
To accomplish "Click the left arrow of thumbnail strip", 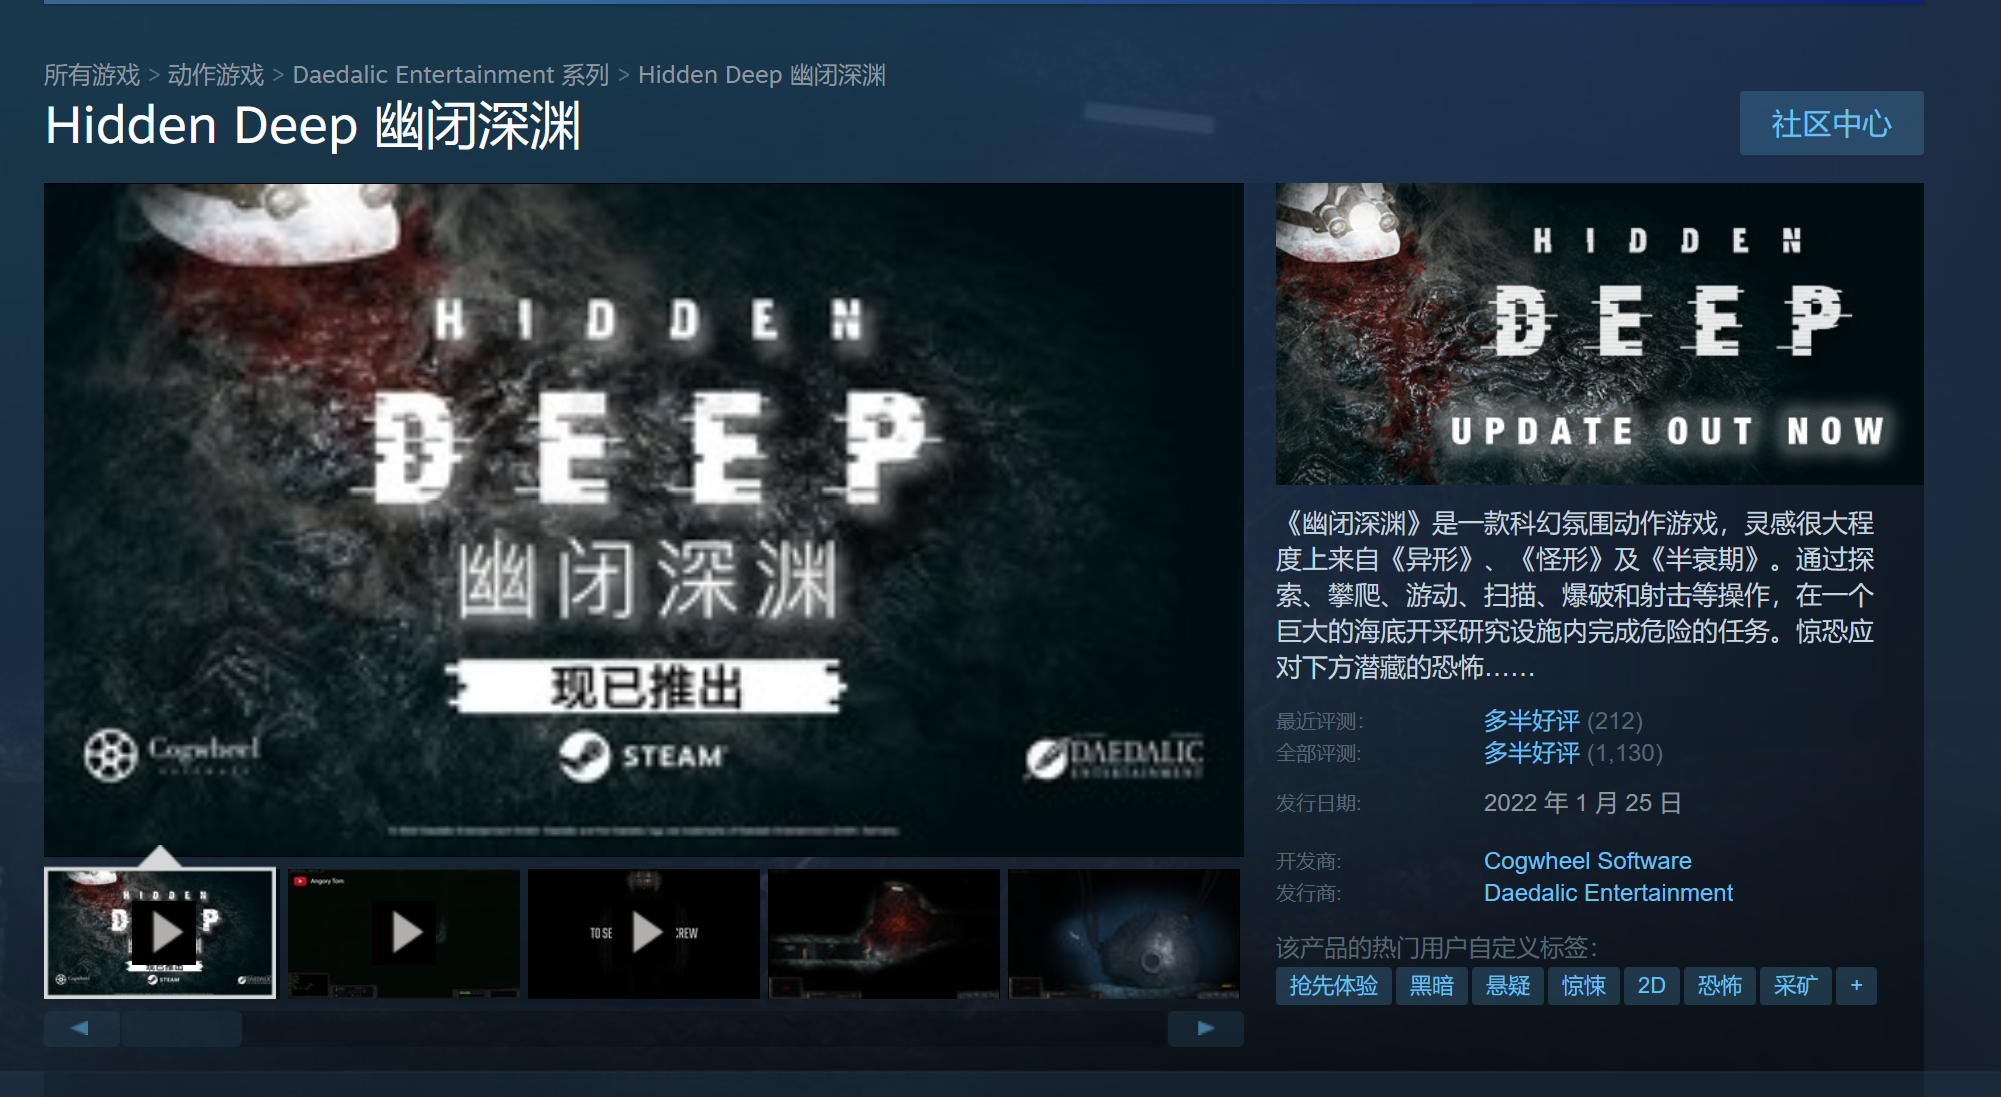I will (81, 1028).
